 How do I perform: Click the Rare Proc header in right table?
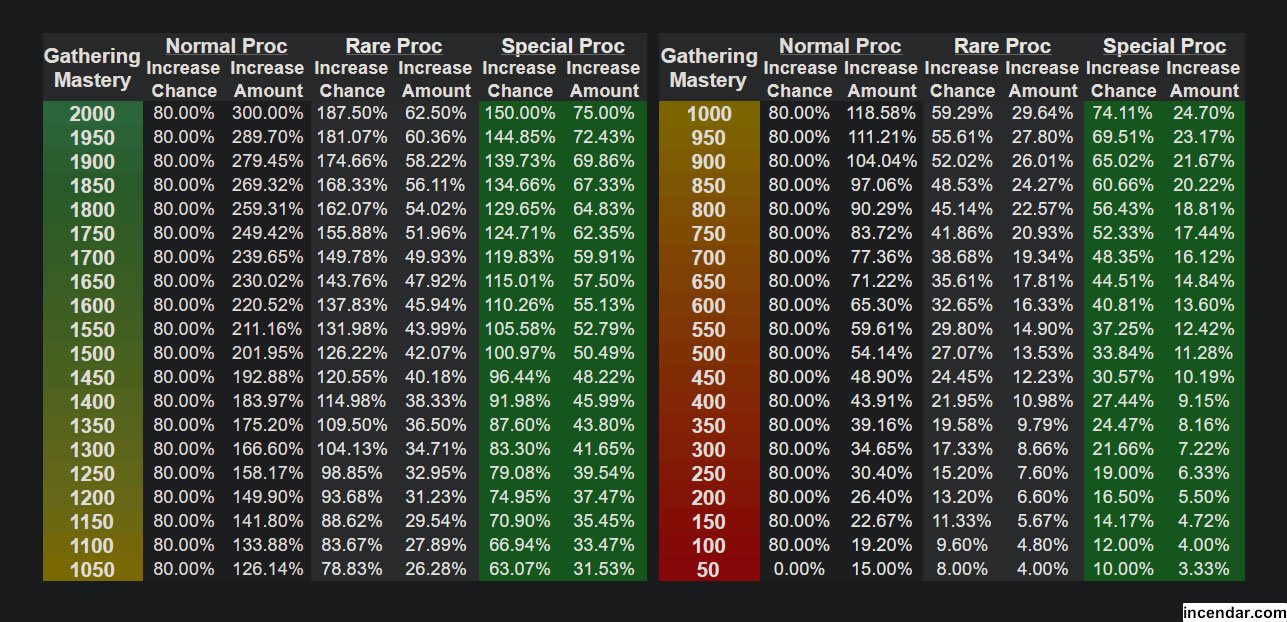click(1002, 46)
